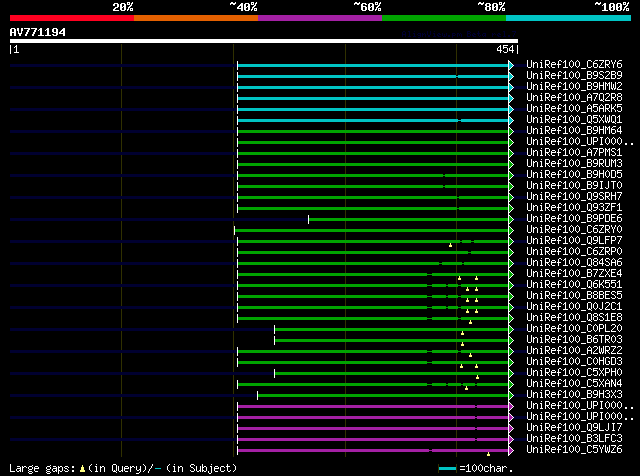
Task: Select the UniRef100_B9HM64 label
Action: [574, 131]
